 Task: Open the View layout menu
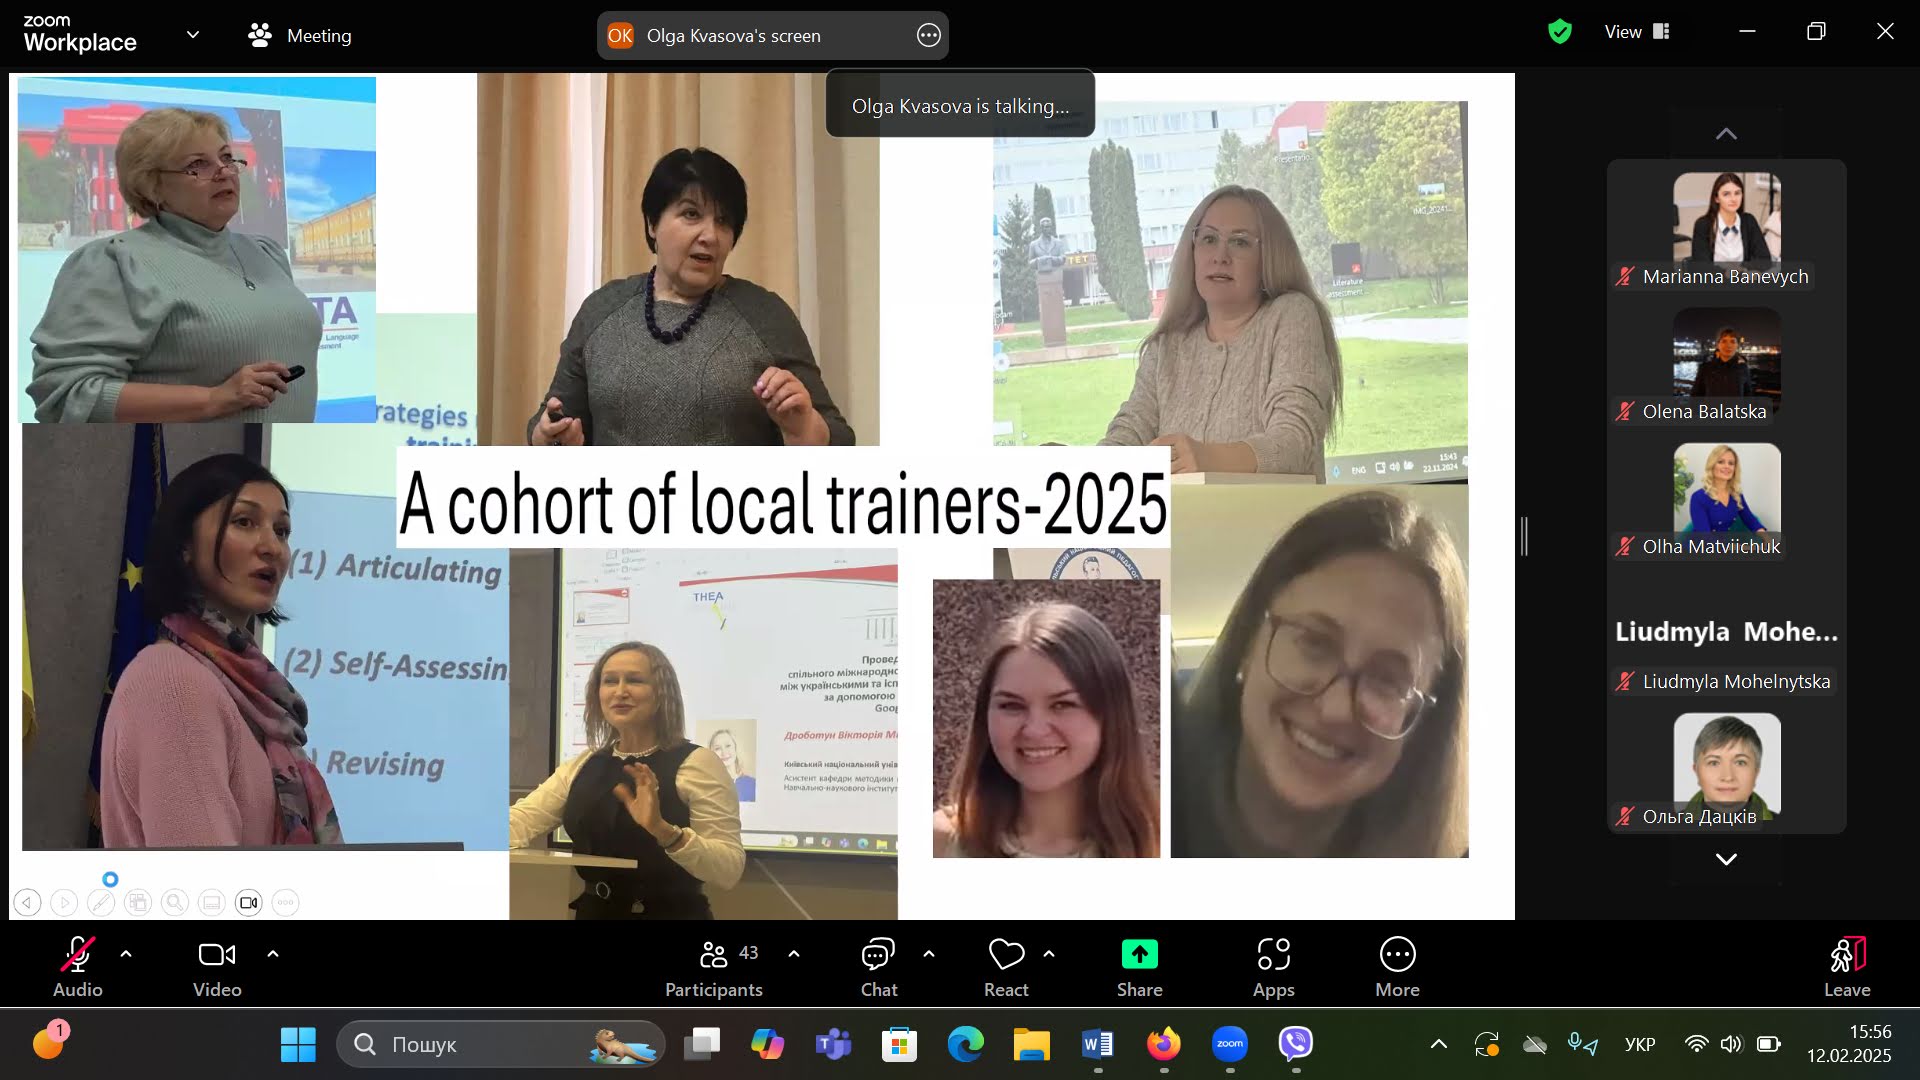point(1637,32)
